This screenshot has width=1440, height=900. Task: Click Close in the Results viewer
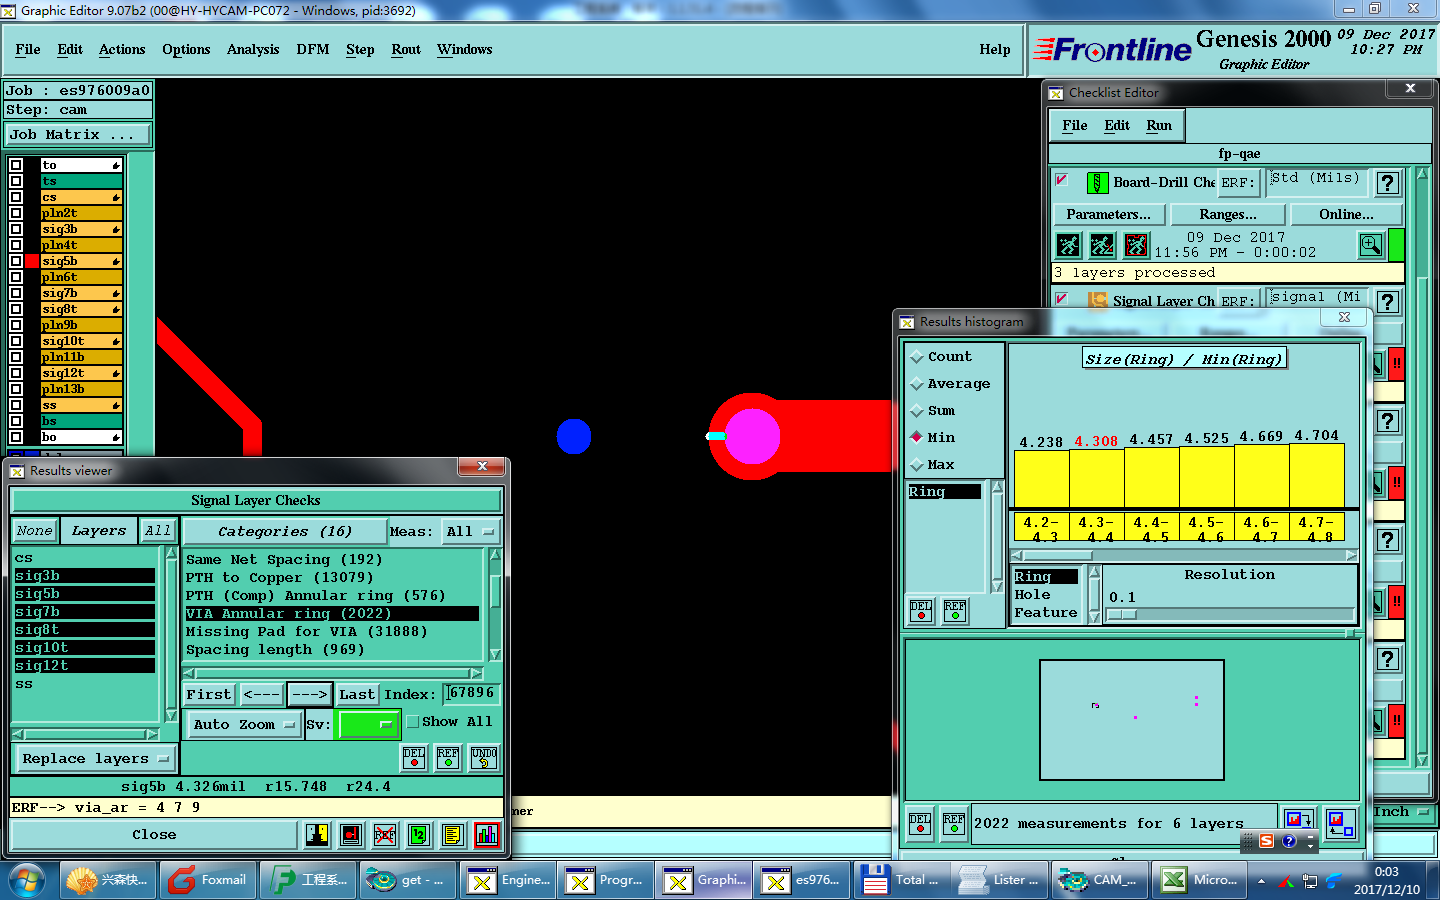[x=154, y=834]
